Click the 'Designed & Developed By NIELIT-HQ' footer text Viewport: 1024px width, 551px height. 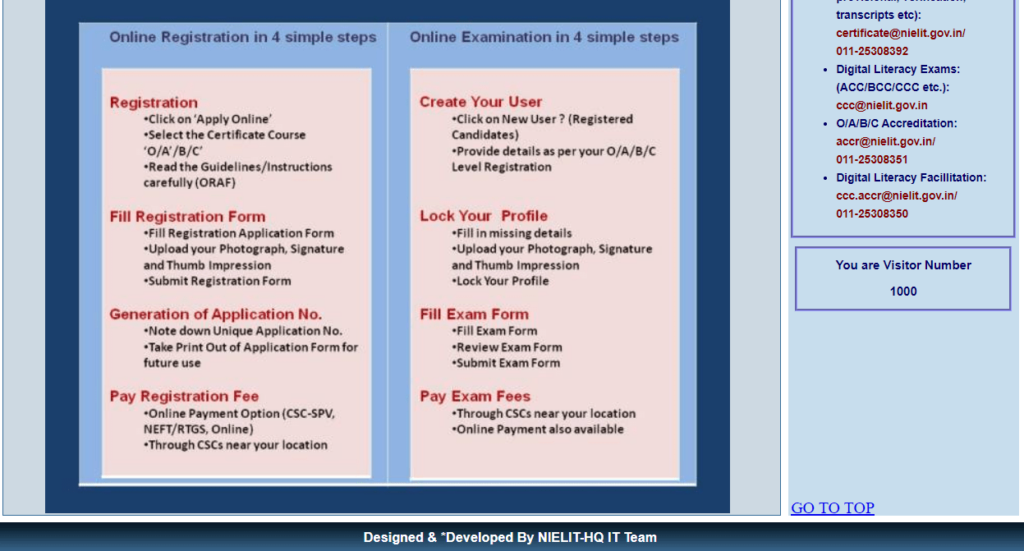510,537
